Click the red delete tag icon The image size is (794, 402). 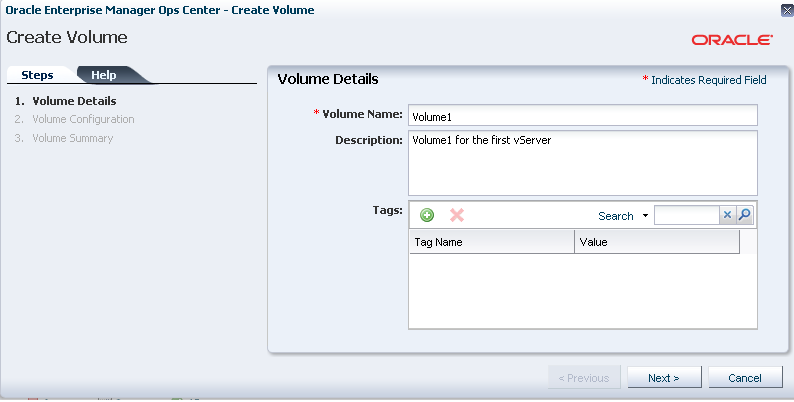pos(457,215)
